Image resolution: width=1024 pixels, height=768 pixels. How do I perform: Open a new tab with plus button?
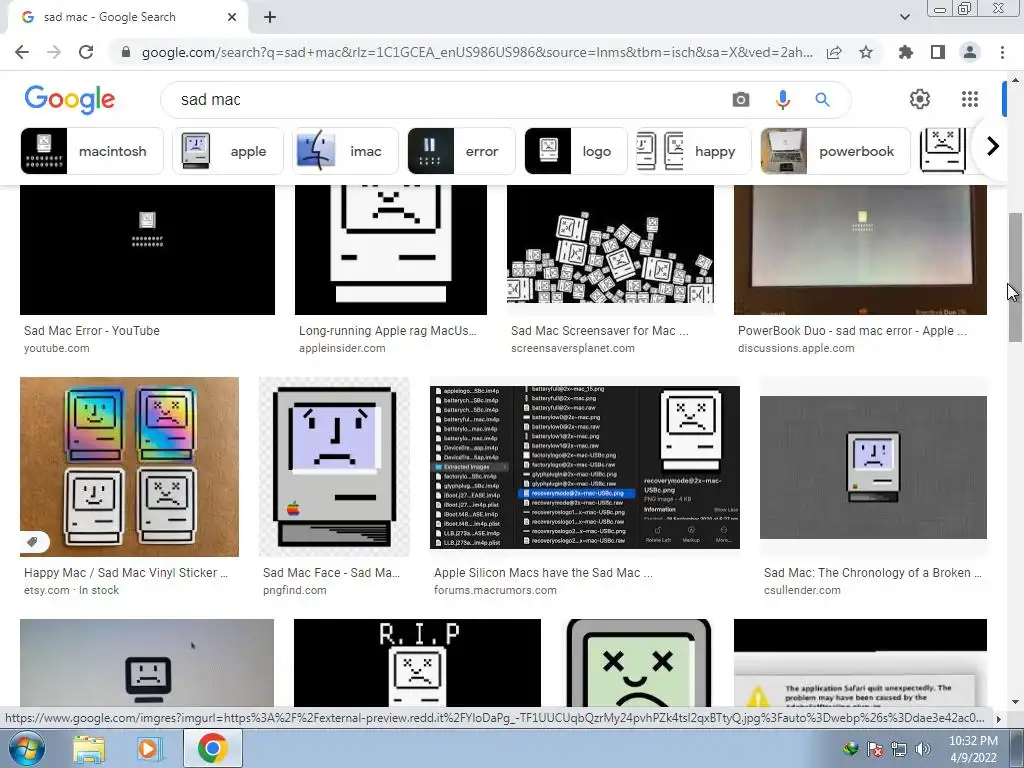270,17
